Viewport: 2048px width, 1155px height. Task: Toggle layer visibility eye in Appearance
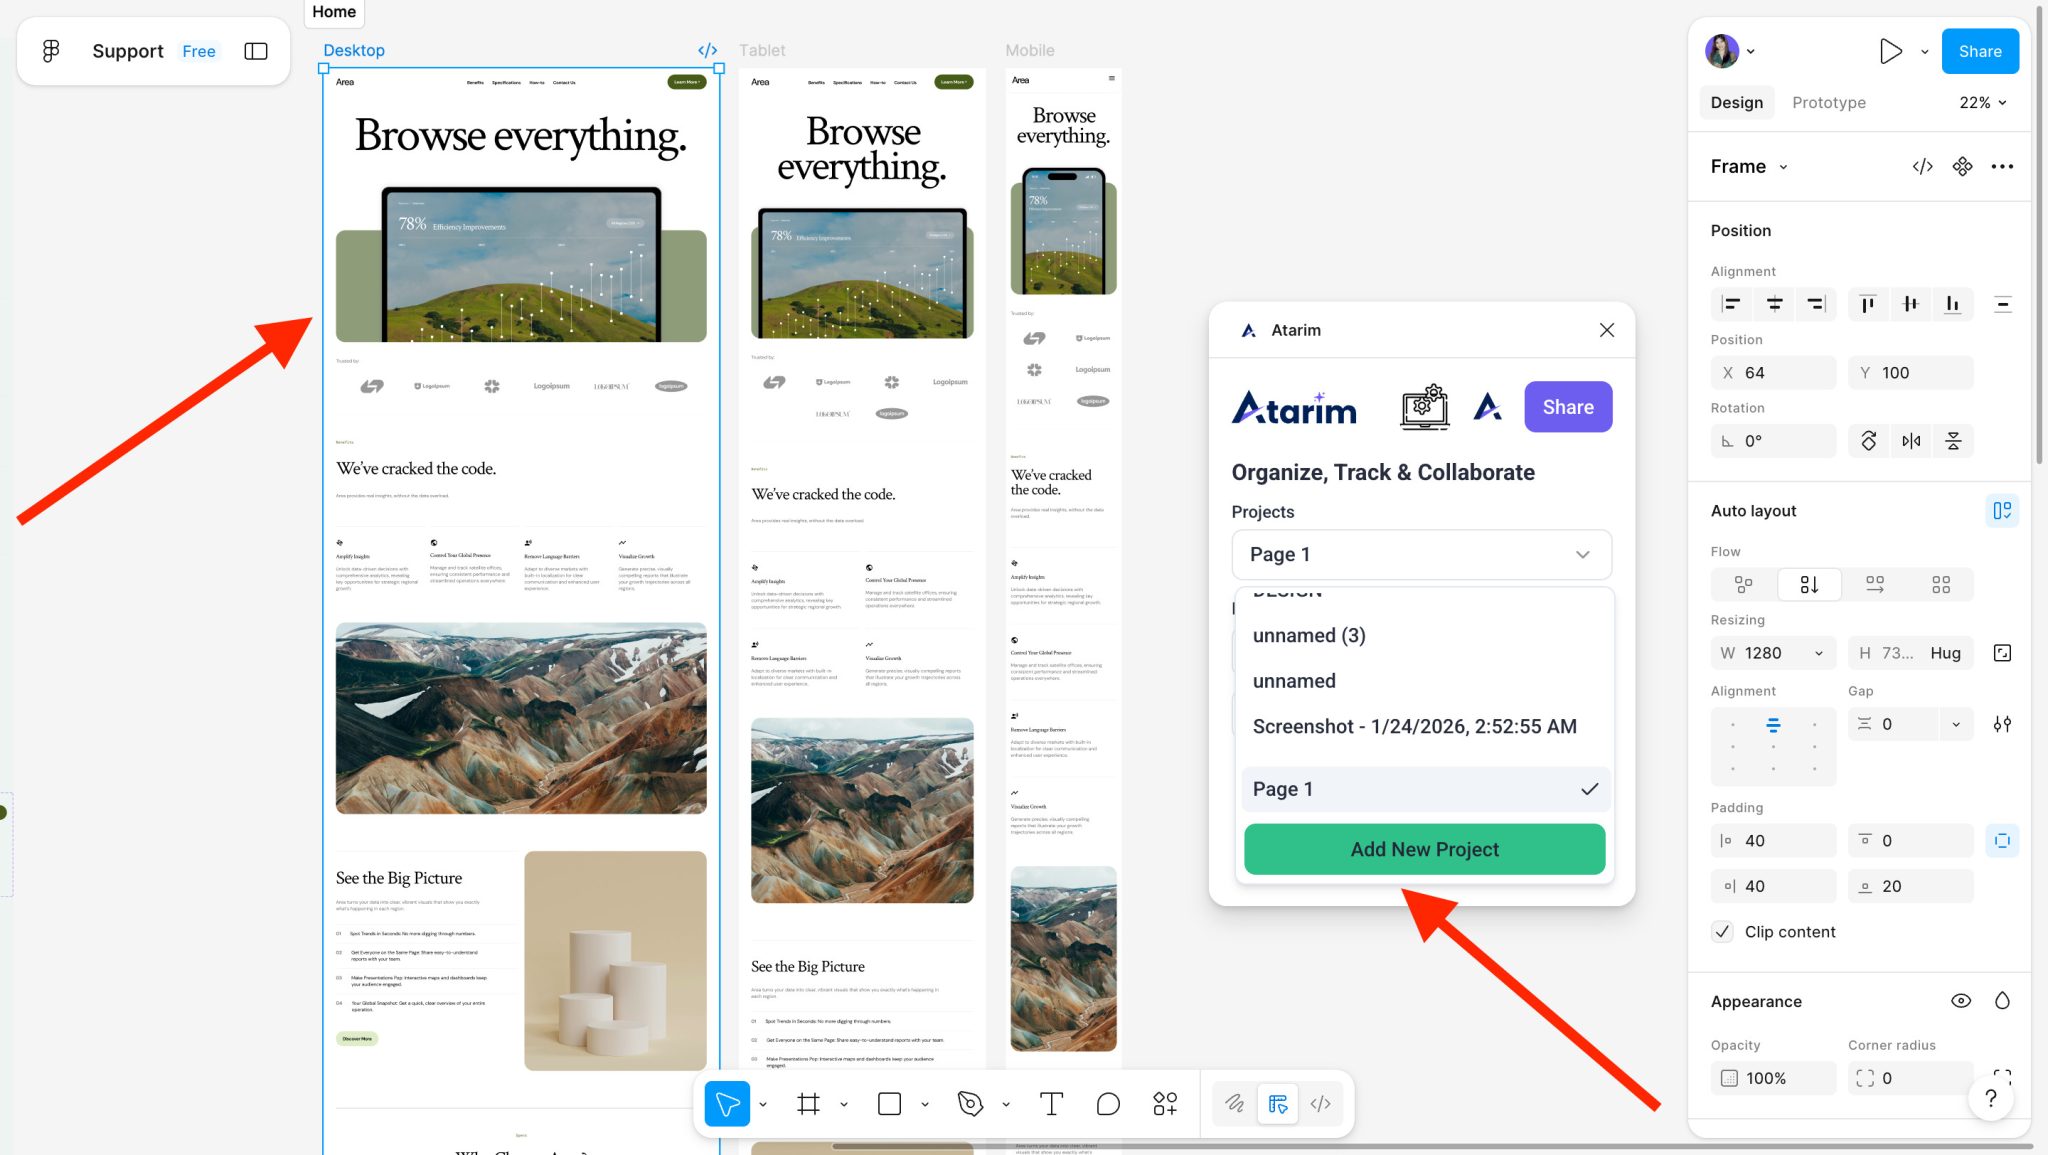1960,1001
